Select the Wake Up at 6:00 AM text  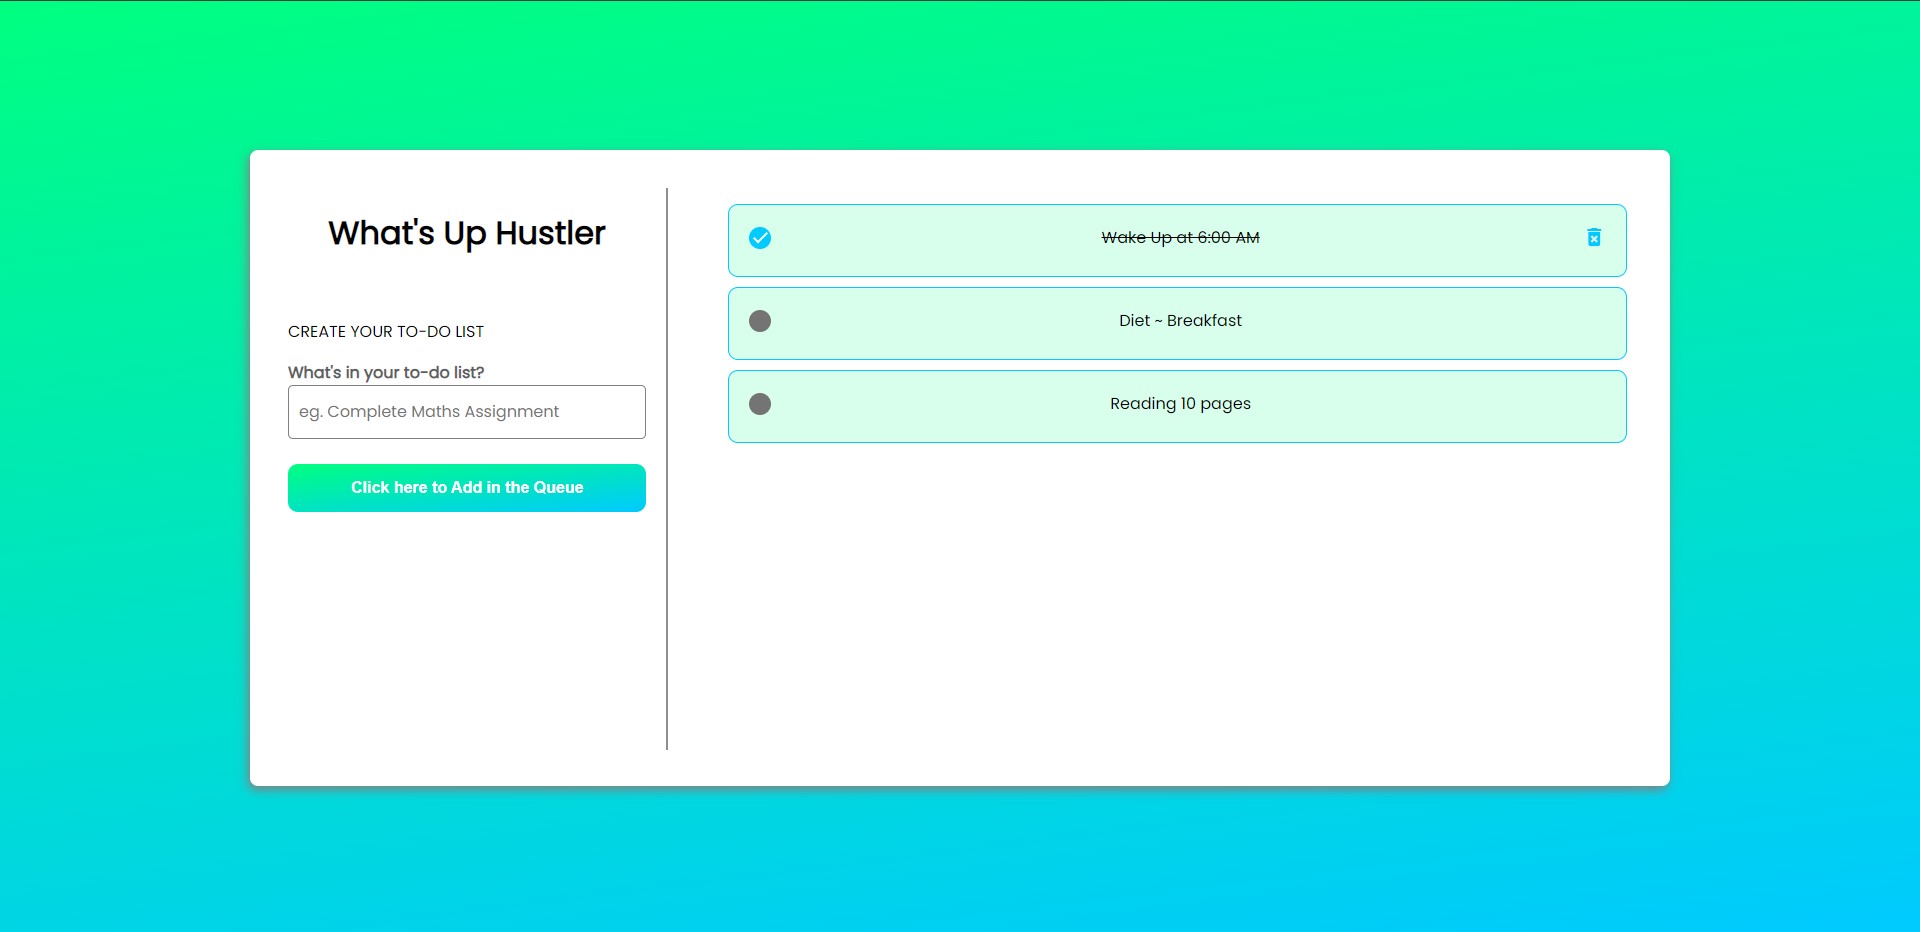[x=1180, y=238]
